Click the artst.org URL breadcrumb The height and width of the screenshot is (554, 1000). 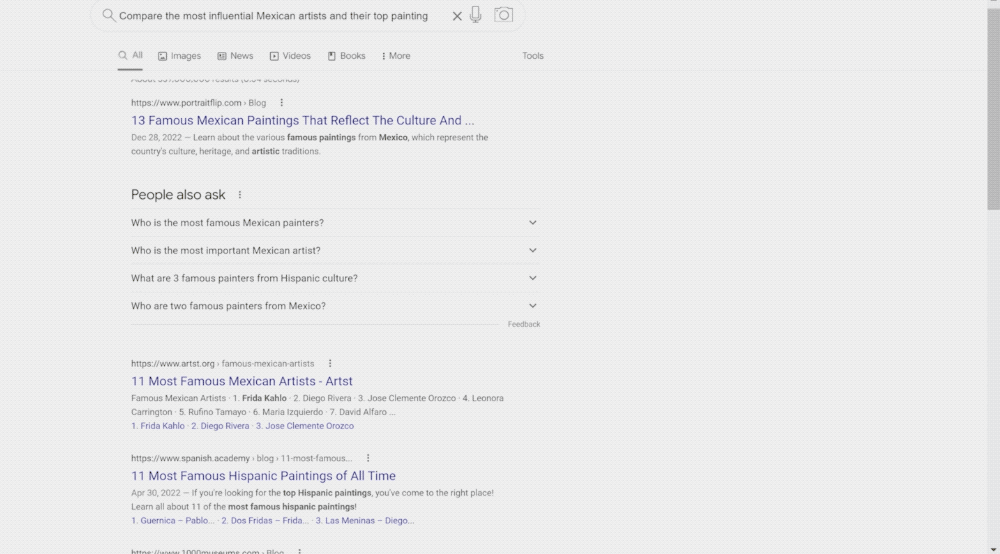coord(223,363)
